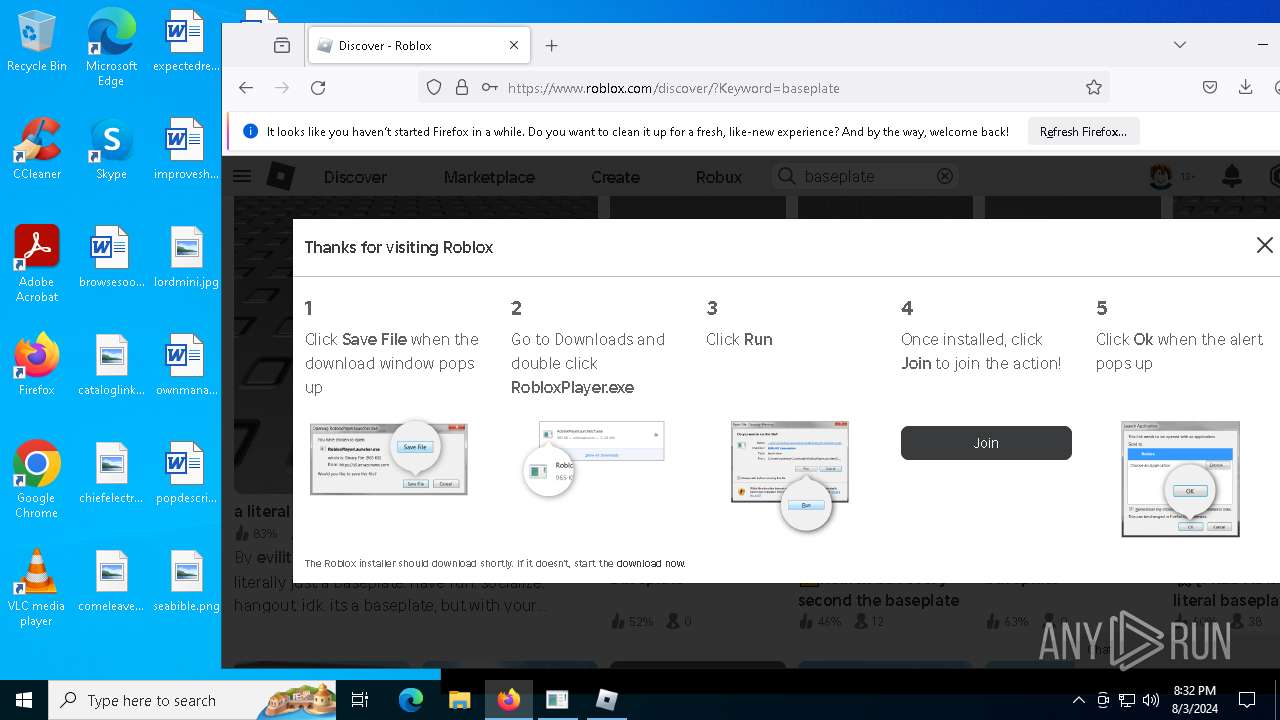This screenshot has width=1280, height=720.
Task: Close the Discover - Roblox tab
Action: click(514, 45)
